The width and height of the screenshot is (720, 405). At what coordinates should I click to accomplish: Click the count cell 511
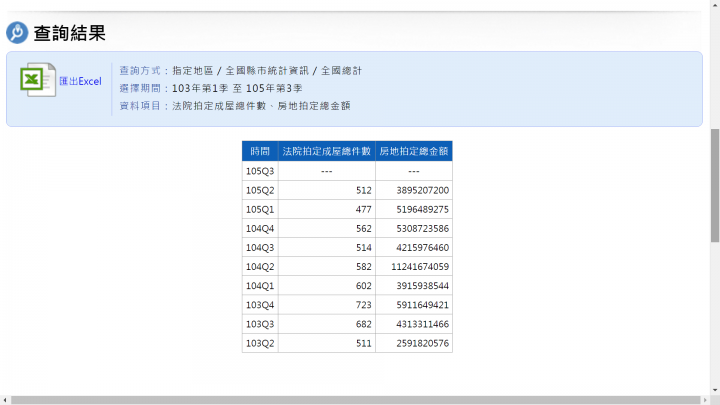click(326, 343)
